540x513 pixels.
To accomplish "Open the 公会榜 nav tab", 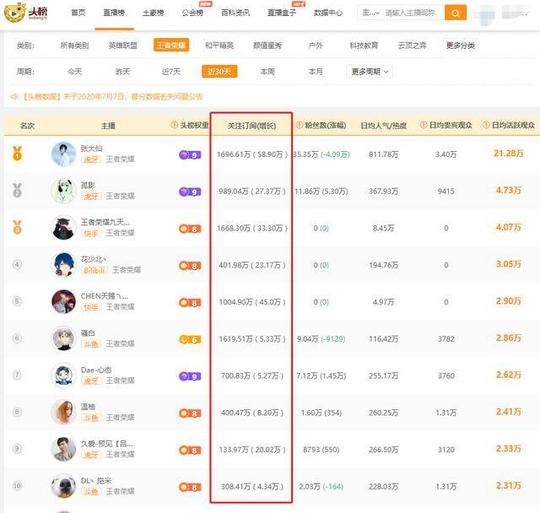I will click(193, 13).
